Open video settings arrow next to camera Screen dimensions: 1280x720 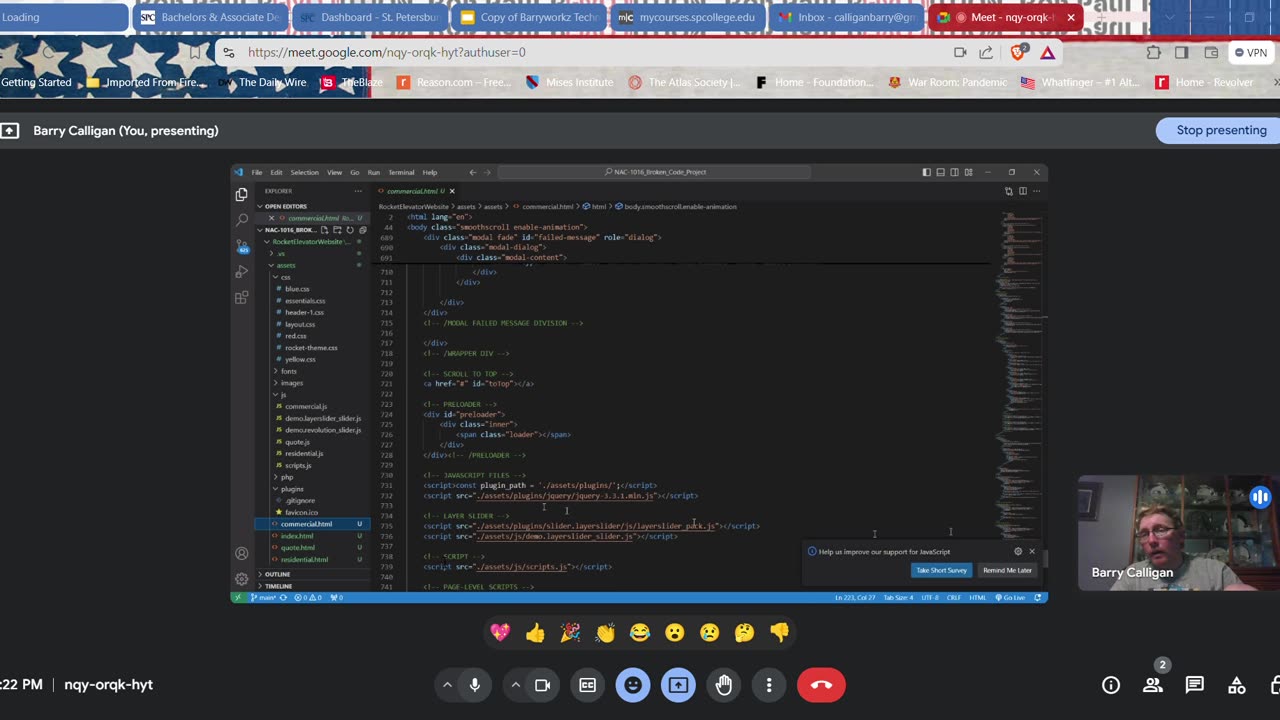click(x=515, y=685)
